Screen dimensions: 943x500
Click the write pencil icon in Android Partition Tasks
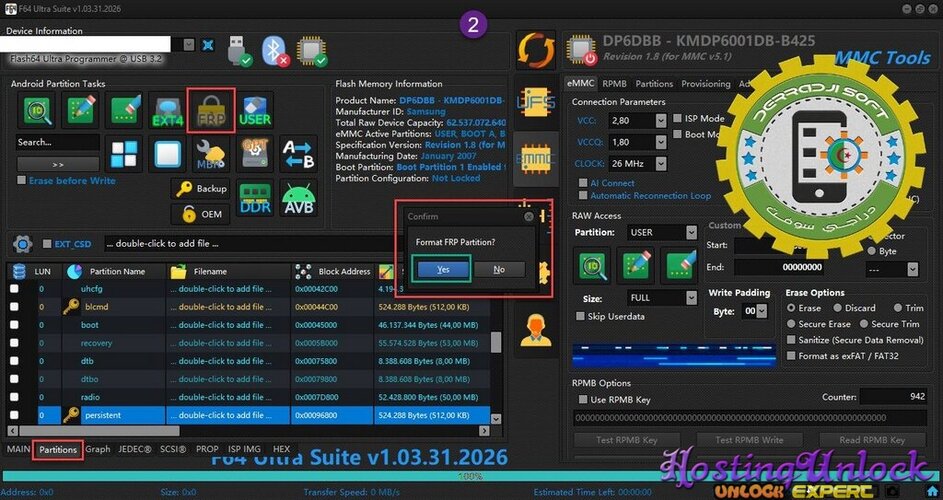[x=81, y=110]
